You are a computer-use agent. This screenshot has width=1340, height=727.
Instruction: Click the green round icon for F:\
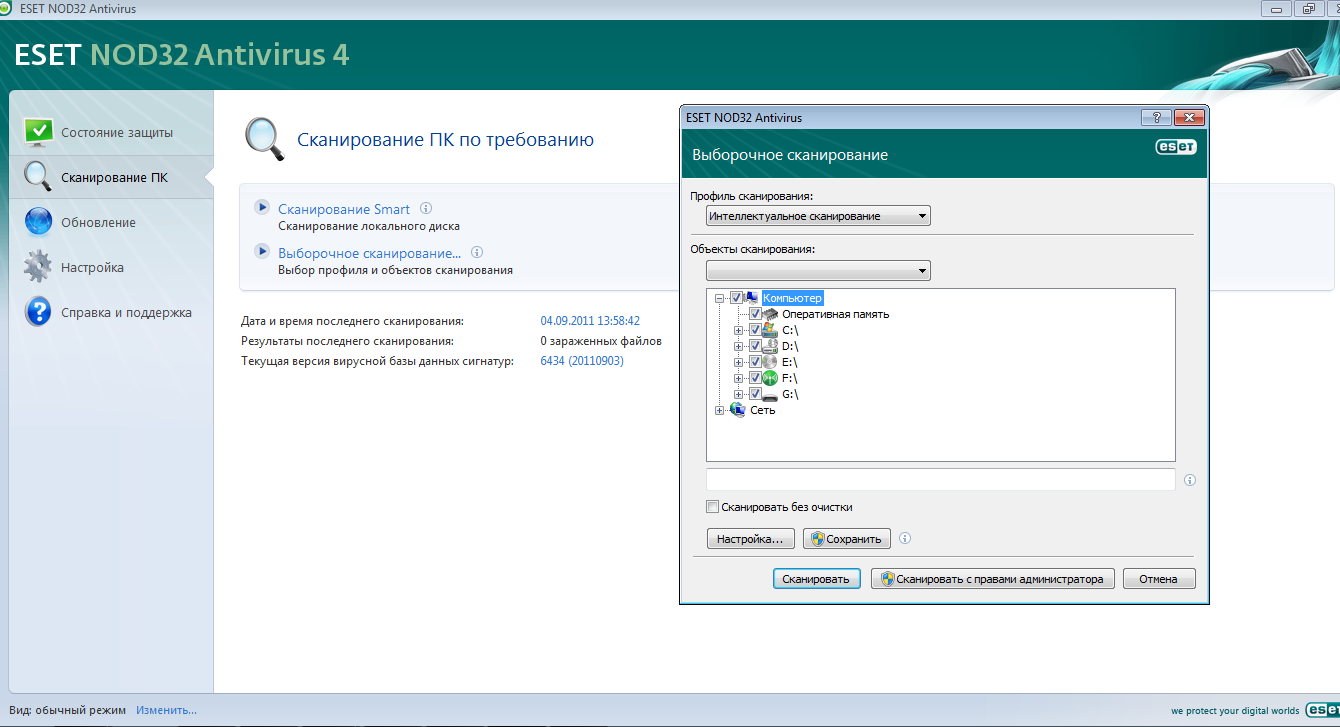769,378
